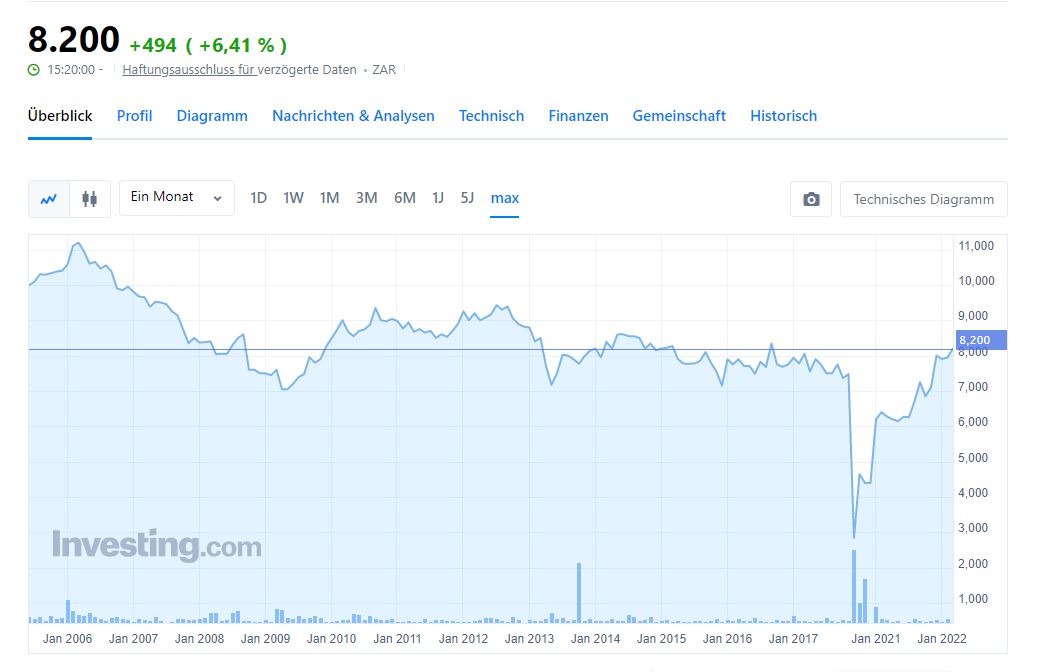The image size is (1041, 672).
Task: Select the 6M timeframe option
Action: click(x=404, y=198)
